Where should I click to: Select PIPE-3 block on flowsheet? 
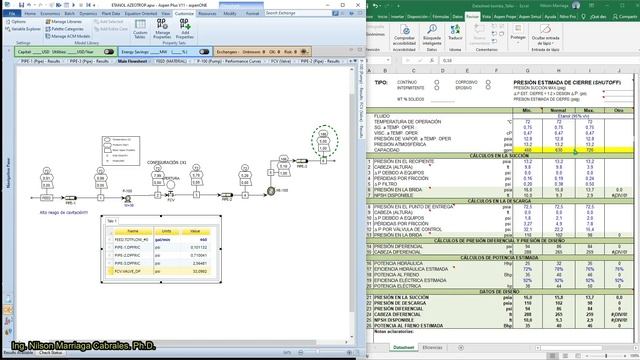(x=302, y=161)
